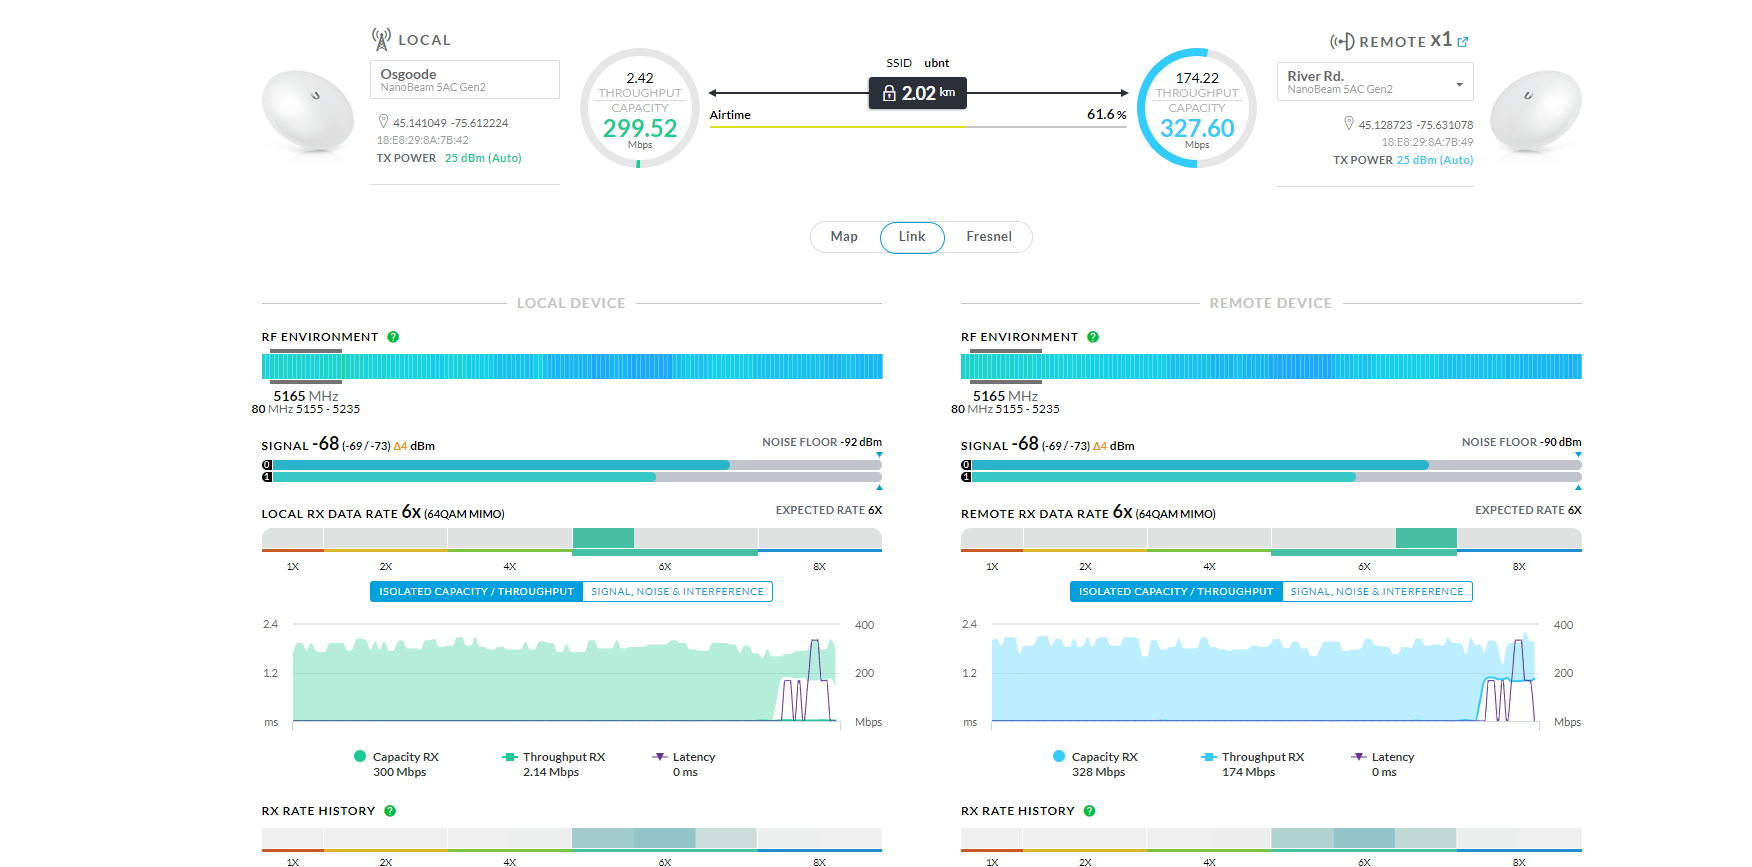Image resolution: width=1752 pixels, height=867 pixels.
Task: Open remote RF Environment help icon
Action: [x=1093, y=337]
